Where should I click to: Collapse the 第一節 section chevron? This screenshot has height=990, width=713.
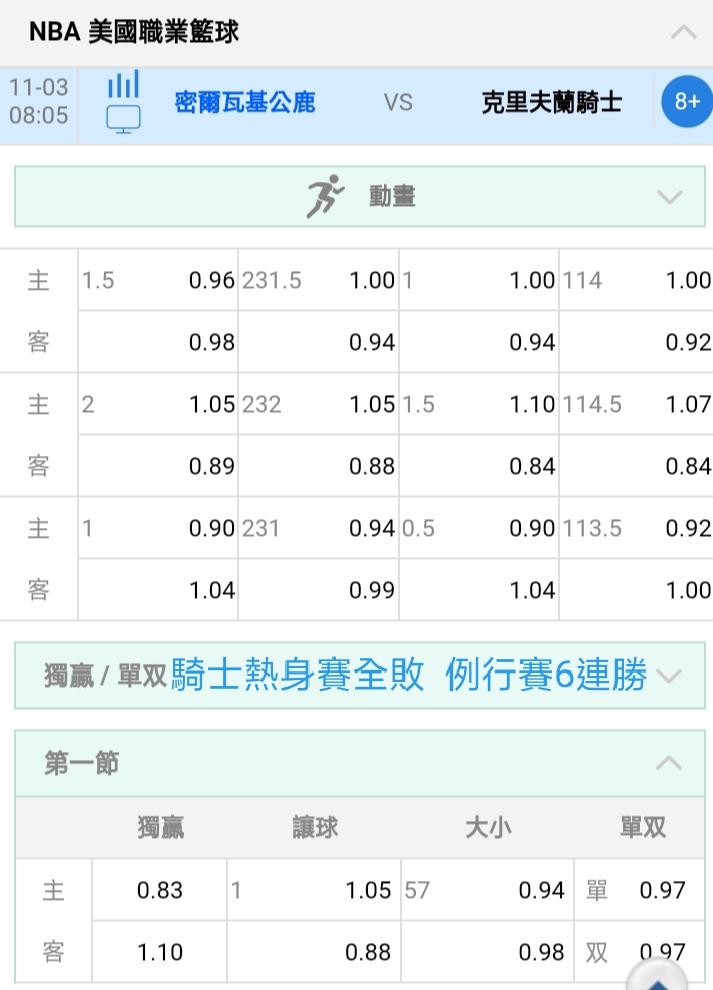pyautogui.click(x=668, y=763)
